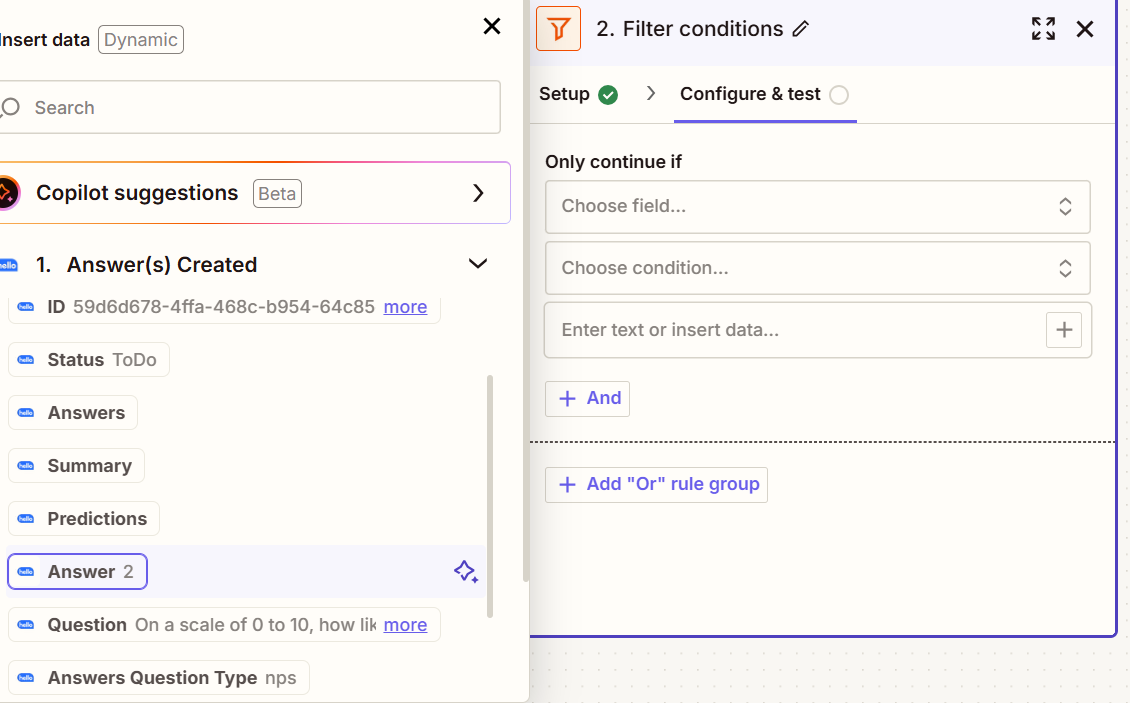
Task: Collapse the Answer(s) Created section
Action: [x=478, y=264]
